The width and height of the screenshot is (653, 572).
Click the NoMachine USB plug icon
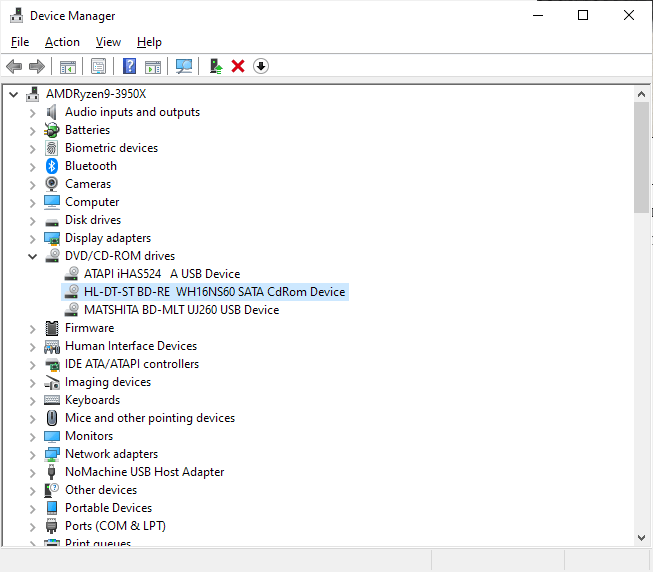tap(52, 472)
